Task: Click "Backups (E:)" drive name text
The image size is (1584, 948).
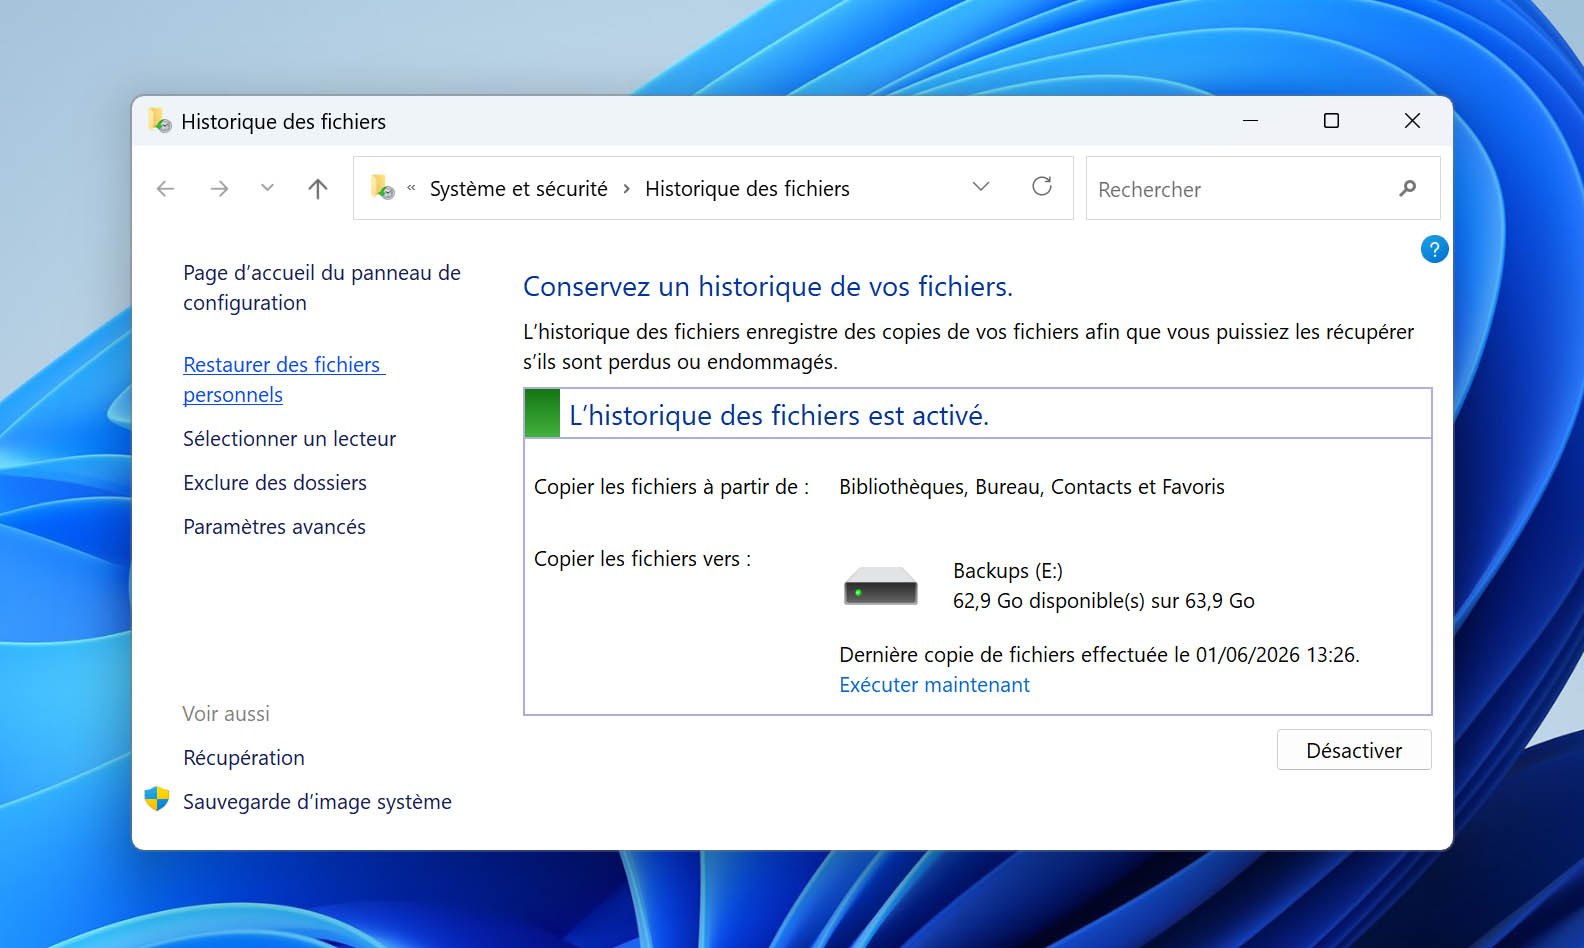Action: [x=1008, y=571]
